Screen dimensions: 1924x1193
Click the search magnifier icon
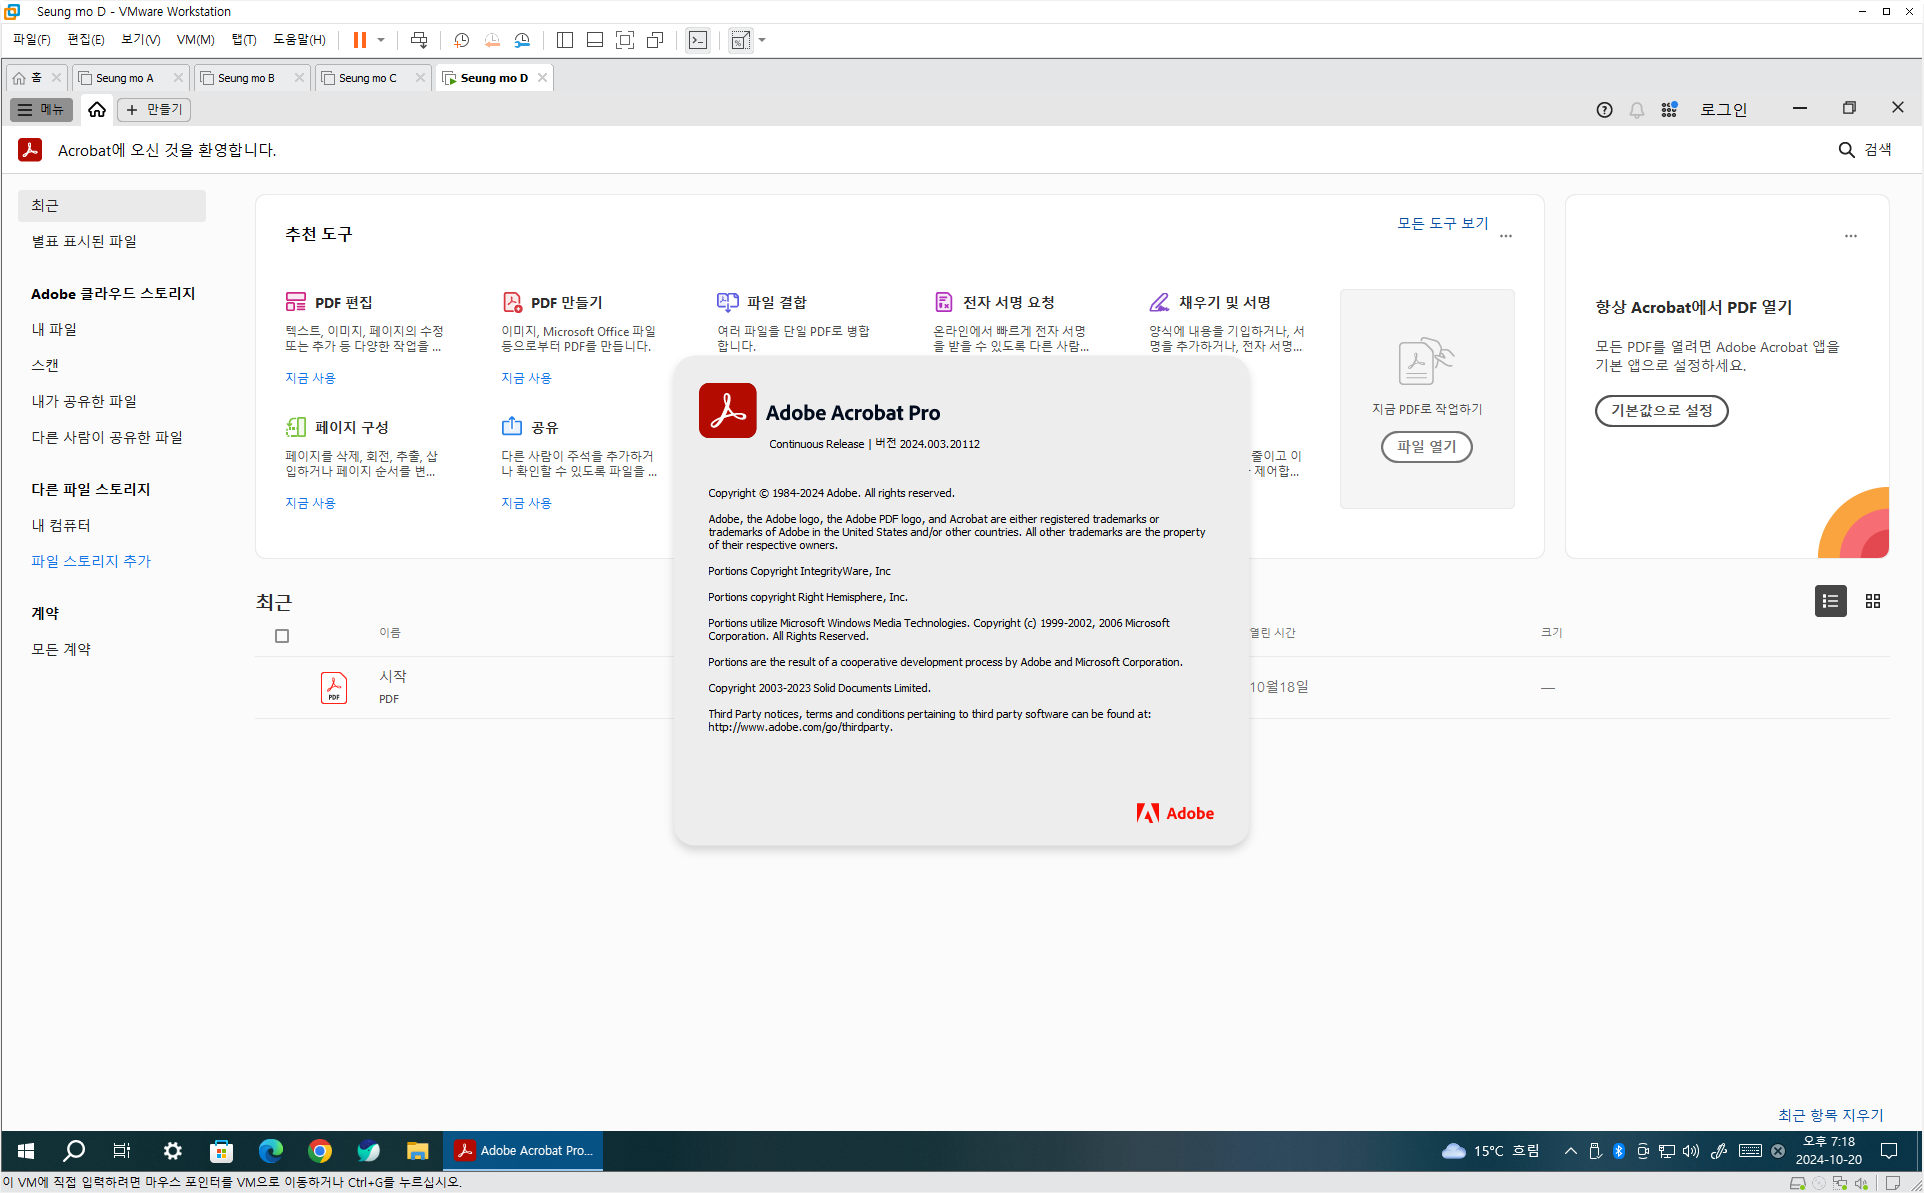(1846, 150)
